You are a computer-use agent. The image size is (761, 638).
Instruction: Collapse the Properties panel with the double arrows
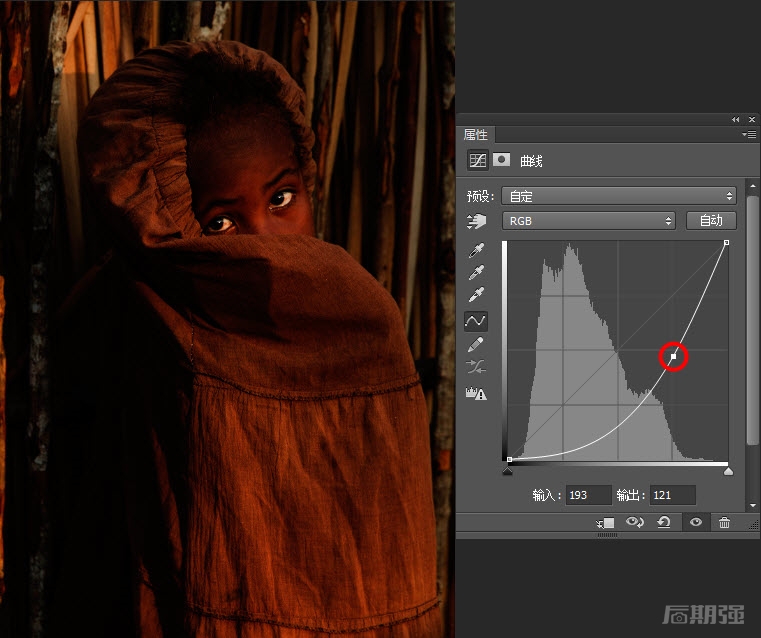point(736,119)
